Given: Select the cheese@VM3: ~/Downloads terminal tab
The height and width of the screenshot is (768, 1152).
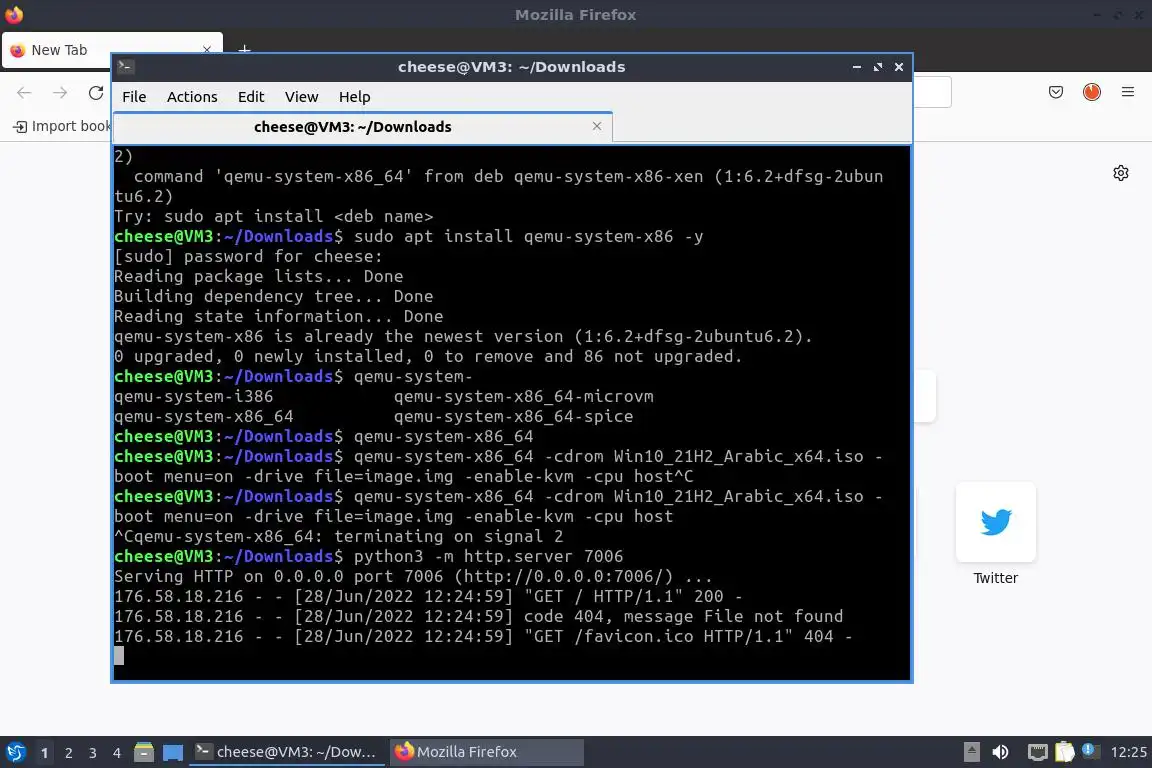Looking at the screenshot, I should click(x=363, y=126).
